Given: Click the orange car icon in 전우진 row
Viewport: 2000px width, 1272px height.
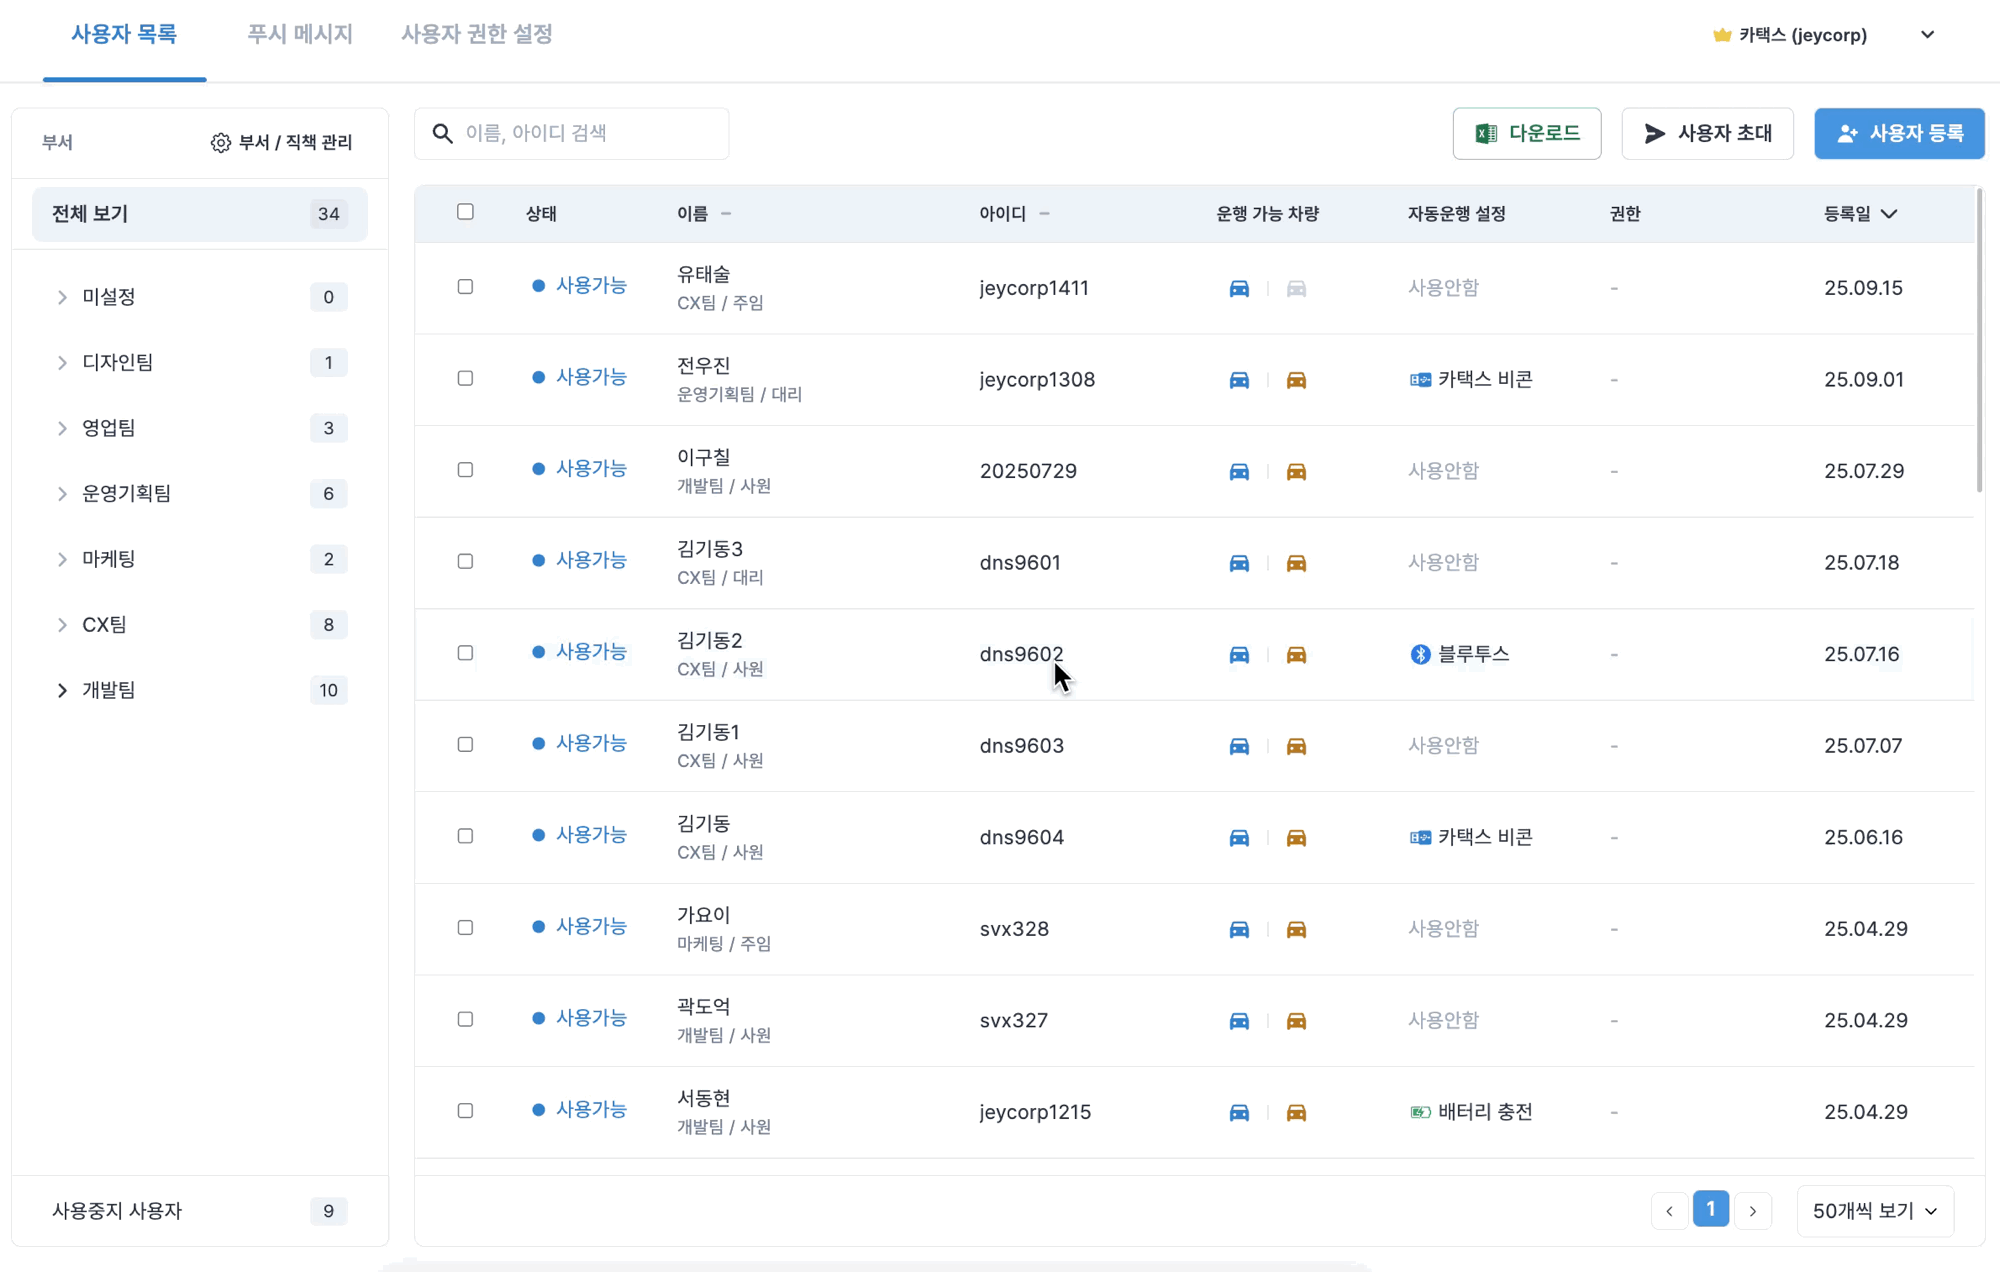Looking at the screenshot, I should point(1296,380).
